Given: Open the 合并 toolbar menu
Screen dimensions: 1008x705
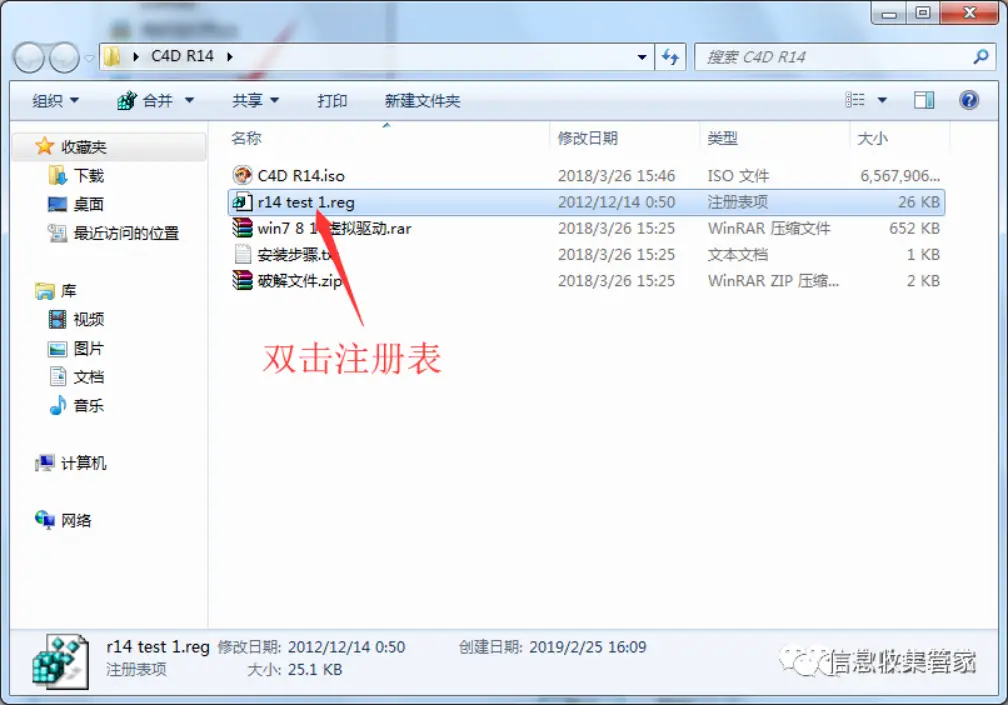Looking at the screenshot, I should [156, 101].
